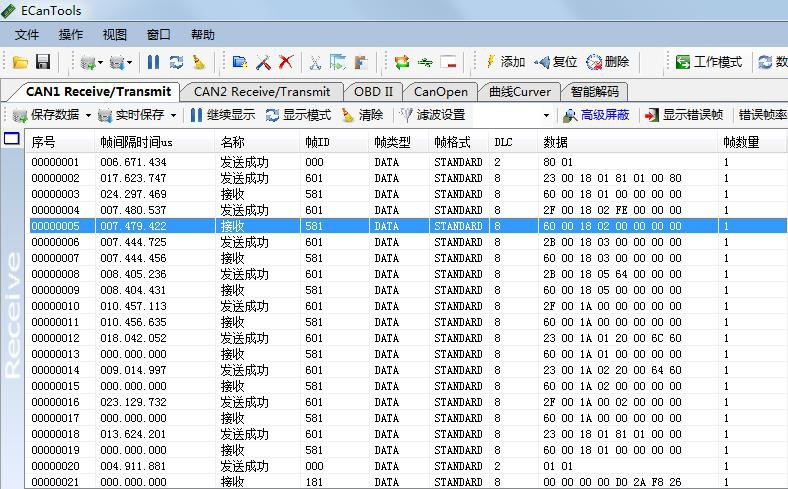Expand the 保存数据 dropdown arrow
Image resolution: width=788 pixels, height=489 pixels.
tap(88, 116)
